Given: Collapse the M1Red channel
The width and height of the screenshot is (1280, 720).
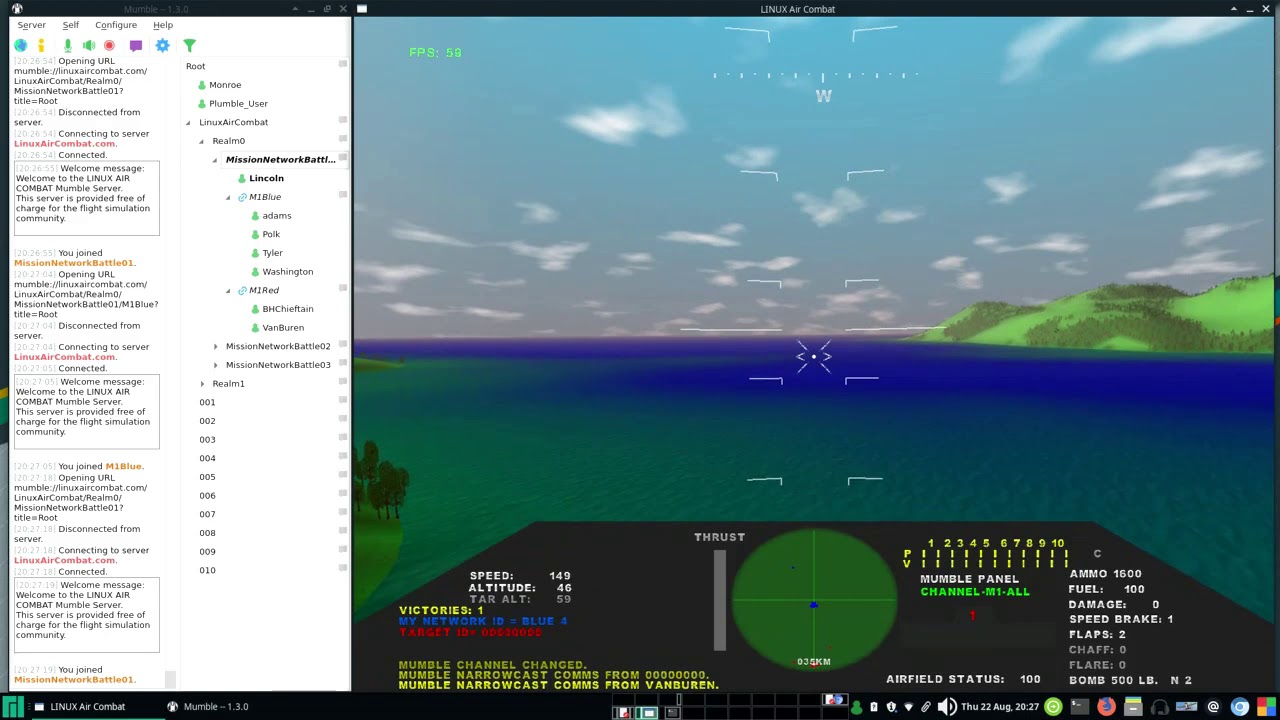Looking at the screenshot, I should click(228, 290).
